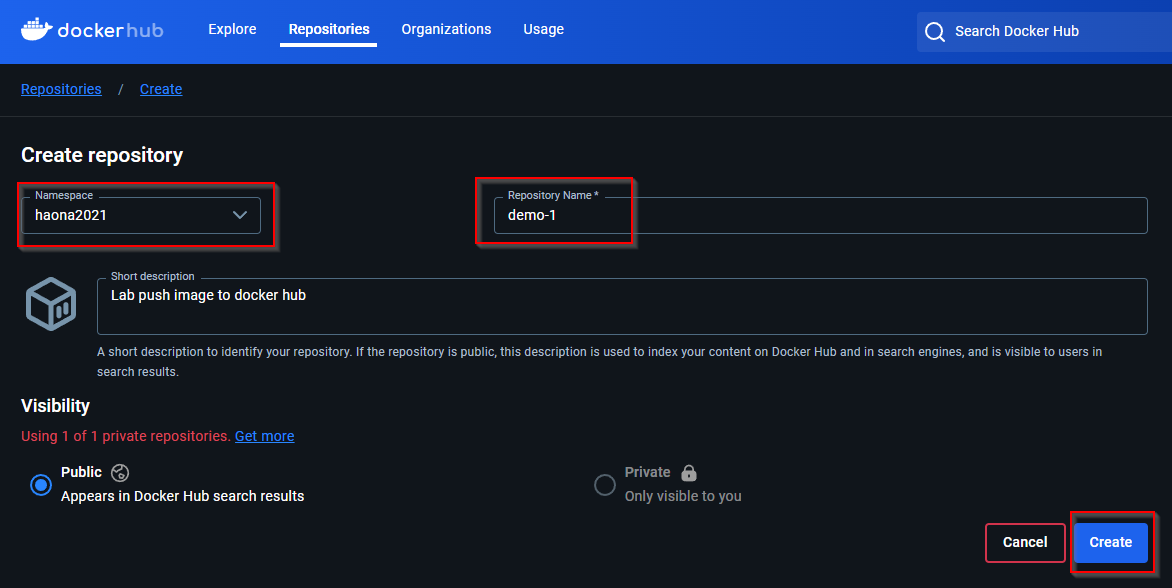Click the Search Docker Hub field
Screen dimensions: 1172x588
click(1044, 31)
